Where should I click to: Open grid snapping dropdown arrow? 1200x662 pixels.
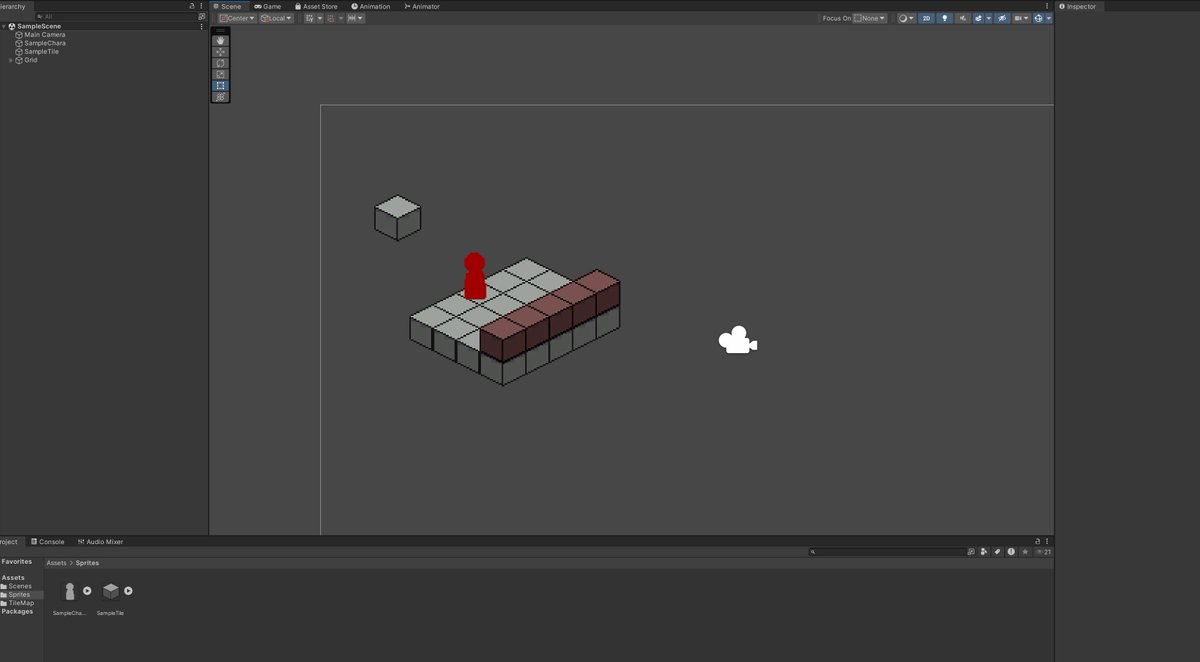click(341, 18)
